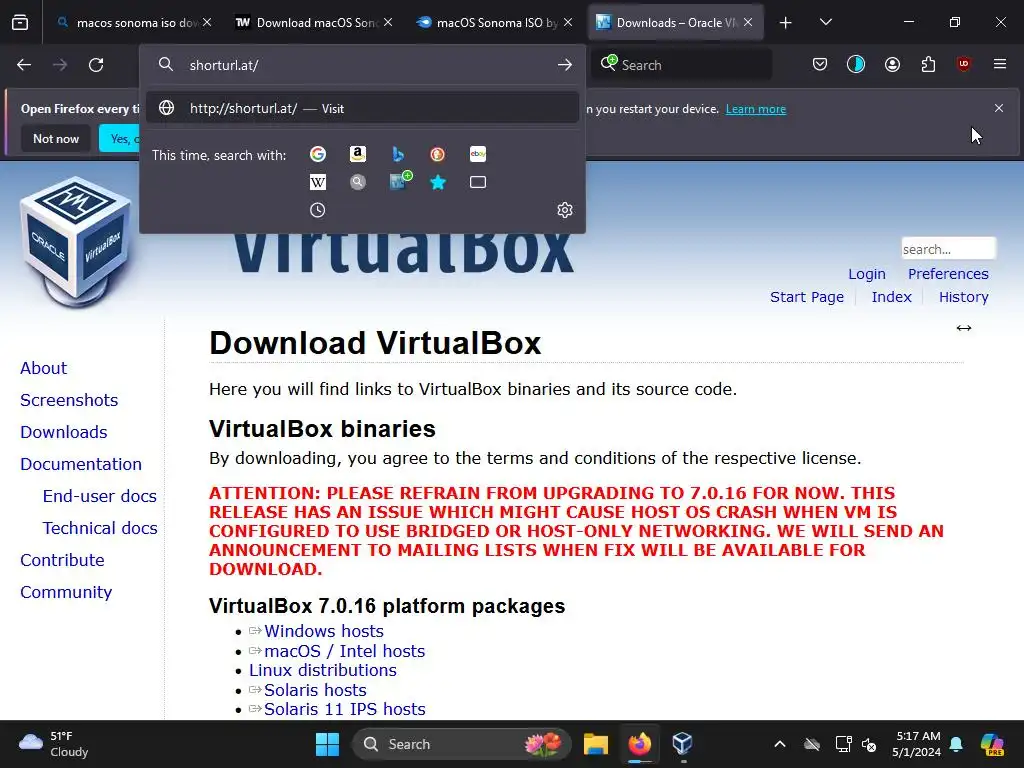Add the VirtualBox search engine
This screenshot has height=768, width=1024.
400,180
